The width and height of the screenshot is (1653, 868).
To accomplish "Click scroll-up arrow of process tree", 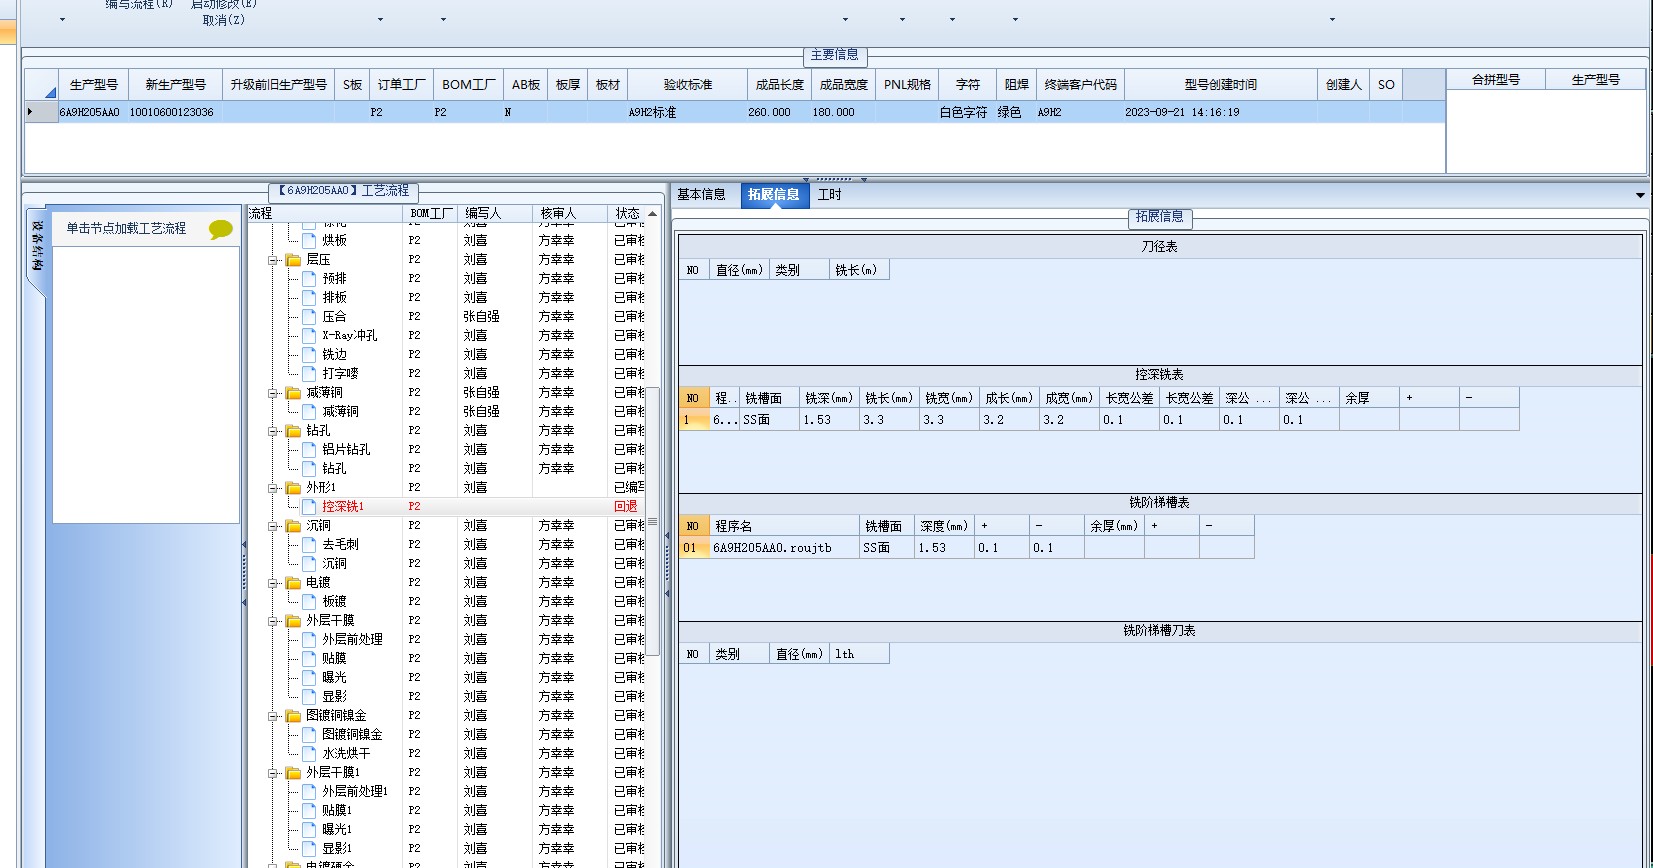I will coord(652,214).
